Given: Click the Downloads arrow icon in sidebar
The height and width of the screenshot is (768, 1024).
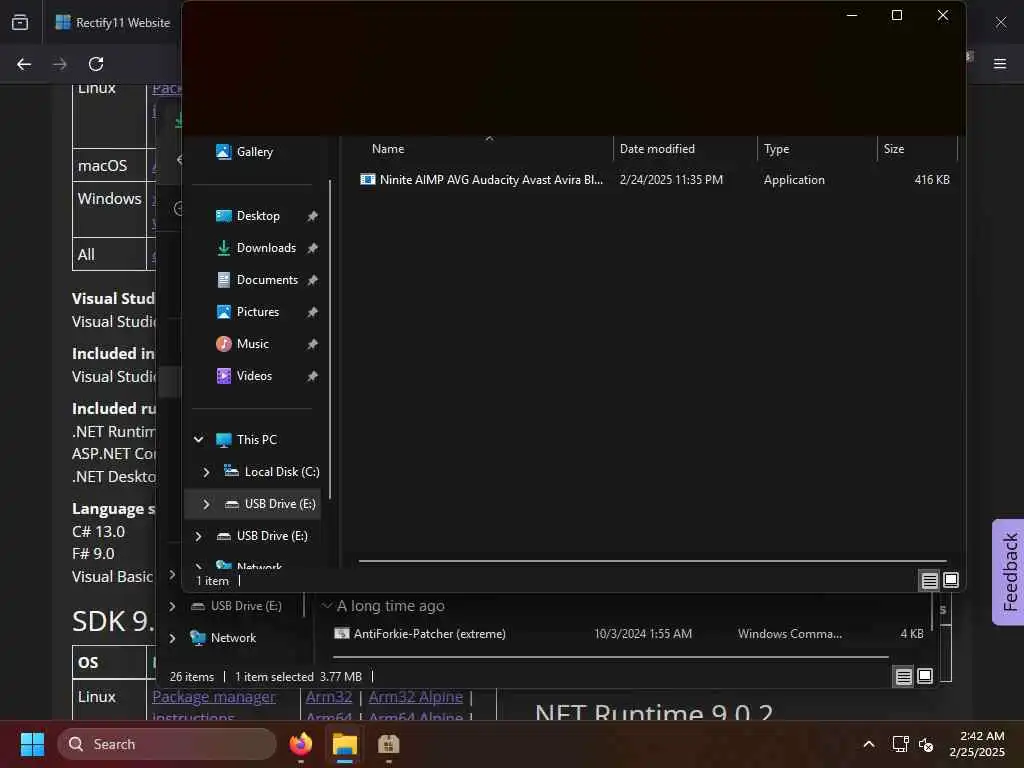Looking at the screenshot, I should [x=223, y=248].
